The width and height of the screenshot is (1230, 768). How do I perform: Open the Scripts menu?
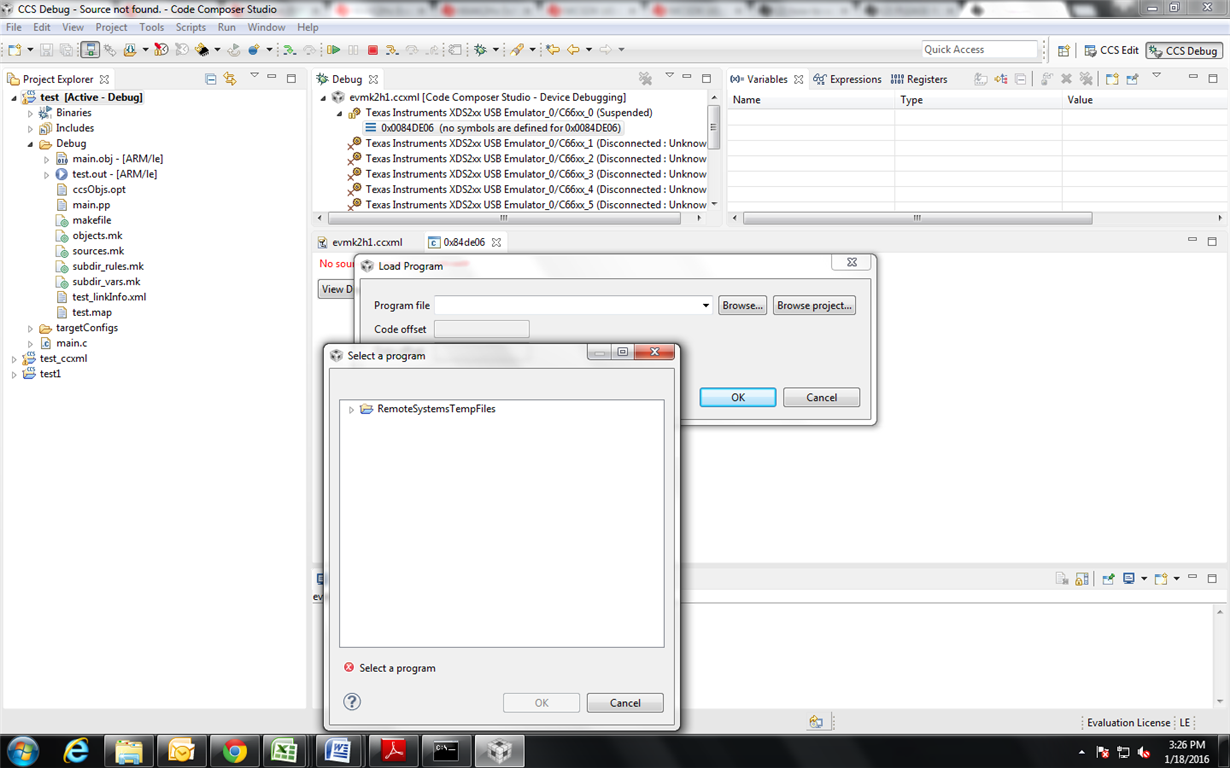[190, 27]
